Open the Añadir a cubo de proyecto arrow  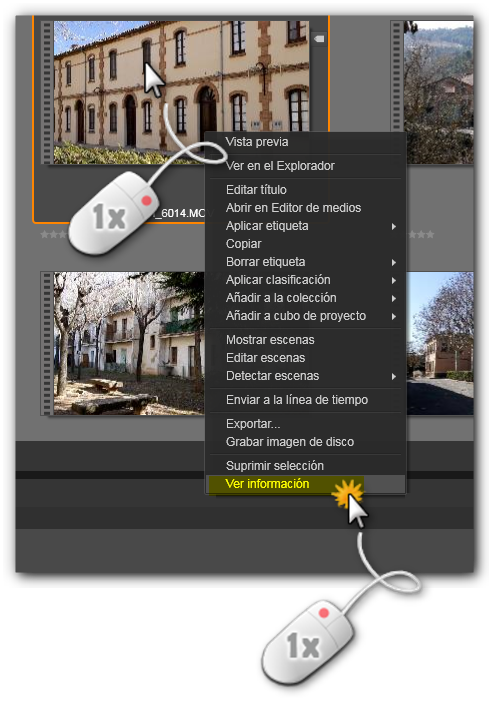click(394, 317)
